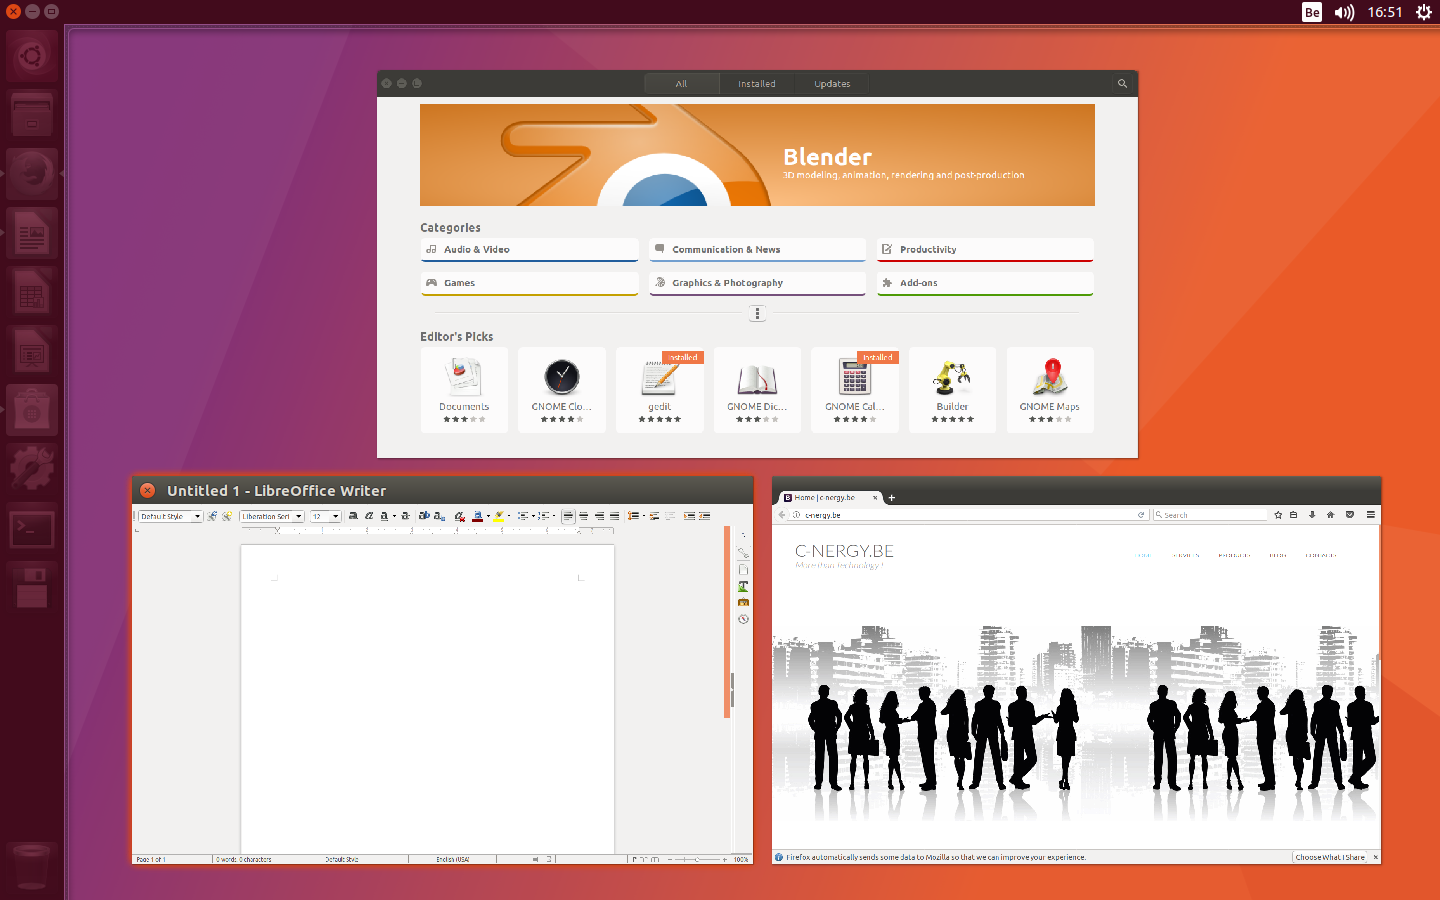Click the search icon in Software header
This screenshot has height=900, width=1440.
point(1122,84)
